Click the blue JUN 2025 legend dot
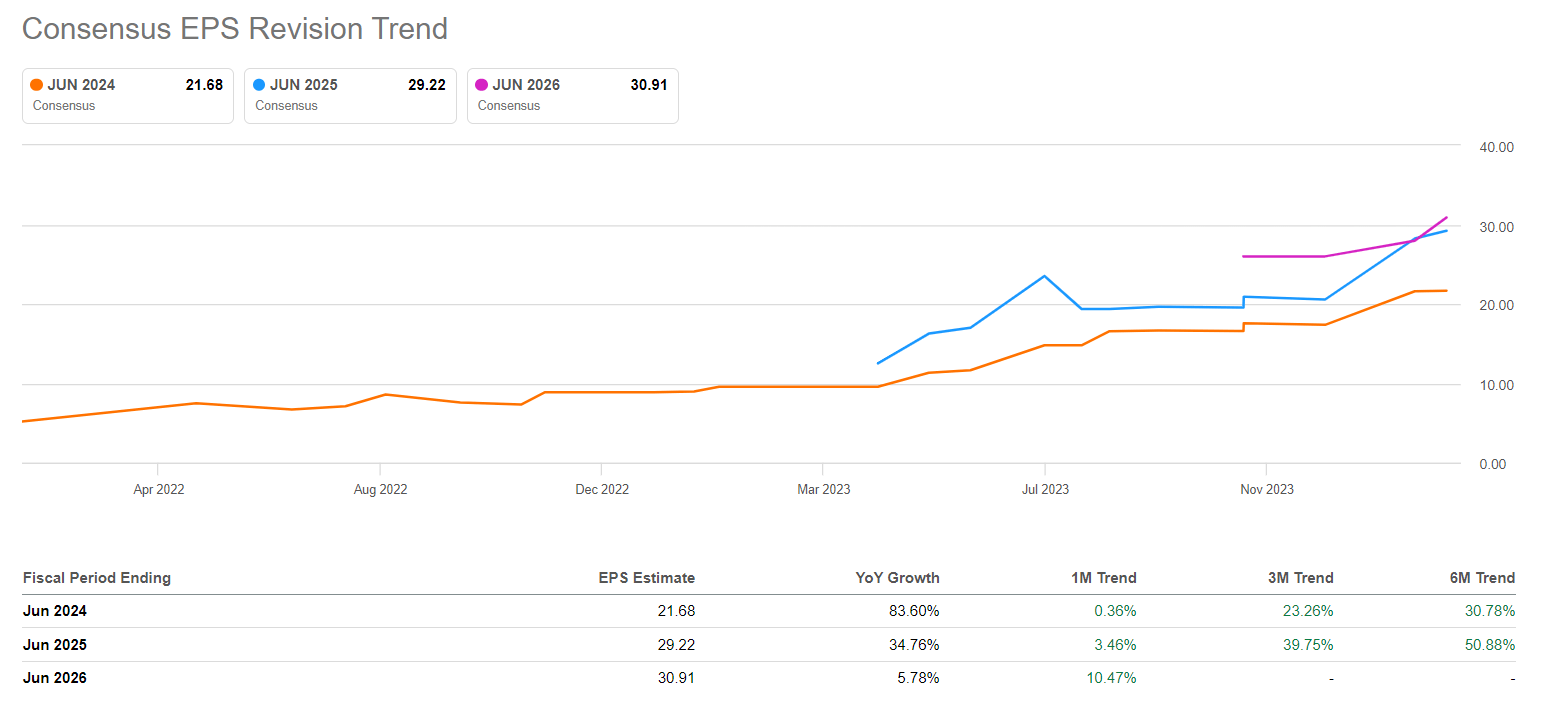 260,85
